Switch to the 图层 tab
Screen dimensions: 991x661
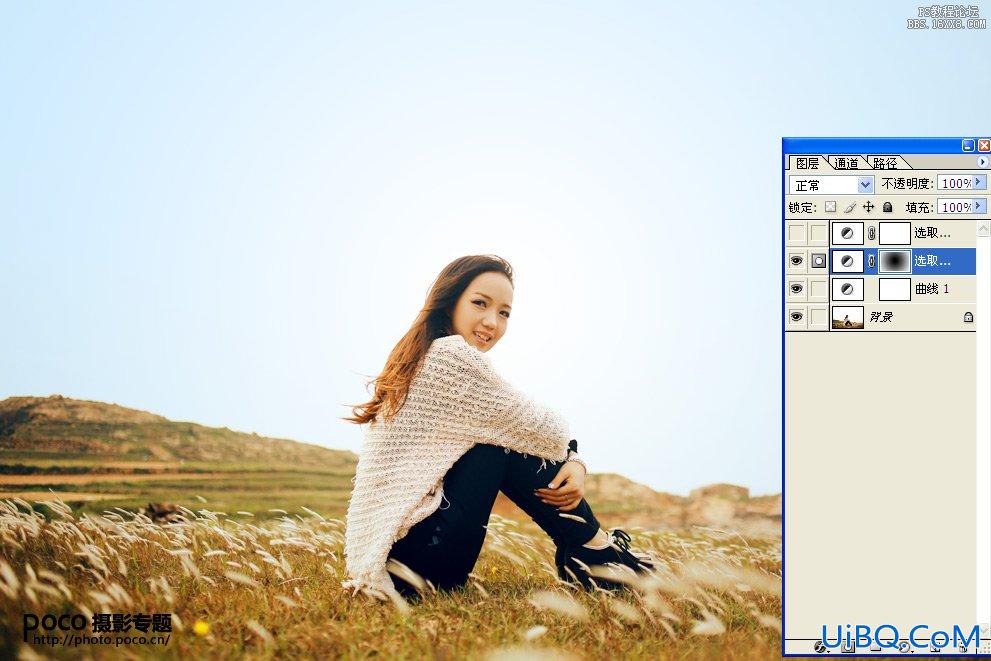[x=807, y=163]
